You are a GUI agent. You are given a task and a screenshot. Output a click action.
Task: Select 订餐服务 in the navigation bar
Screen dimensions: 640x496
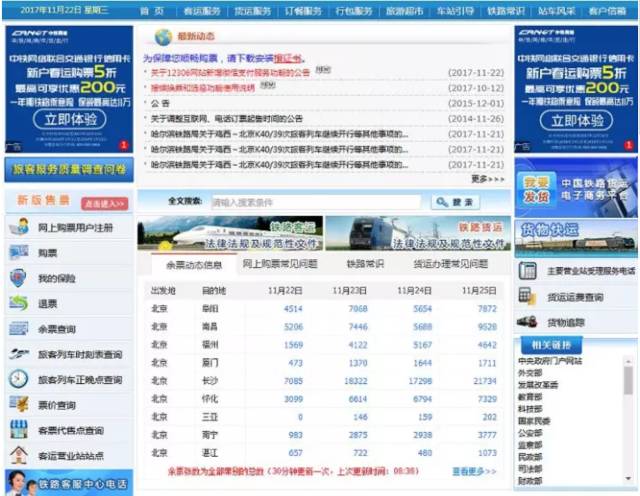tap(303, 11)
